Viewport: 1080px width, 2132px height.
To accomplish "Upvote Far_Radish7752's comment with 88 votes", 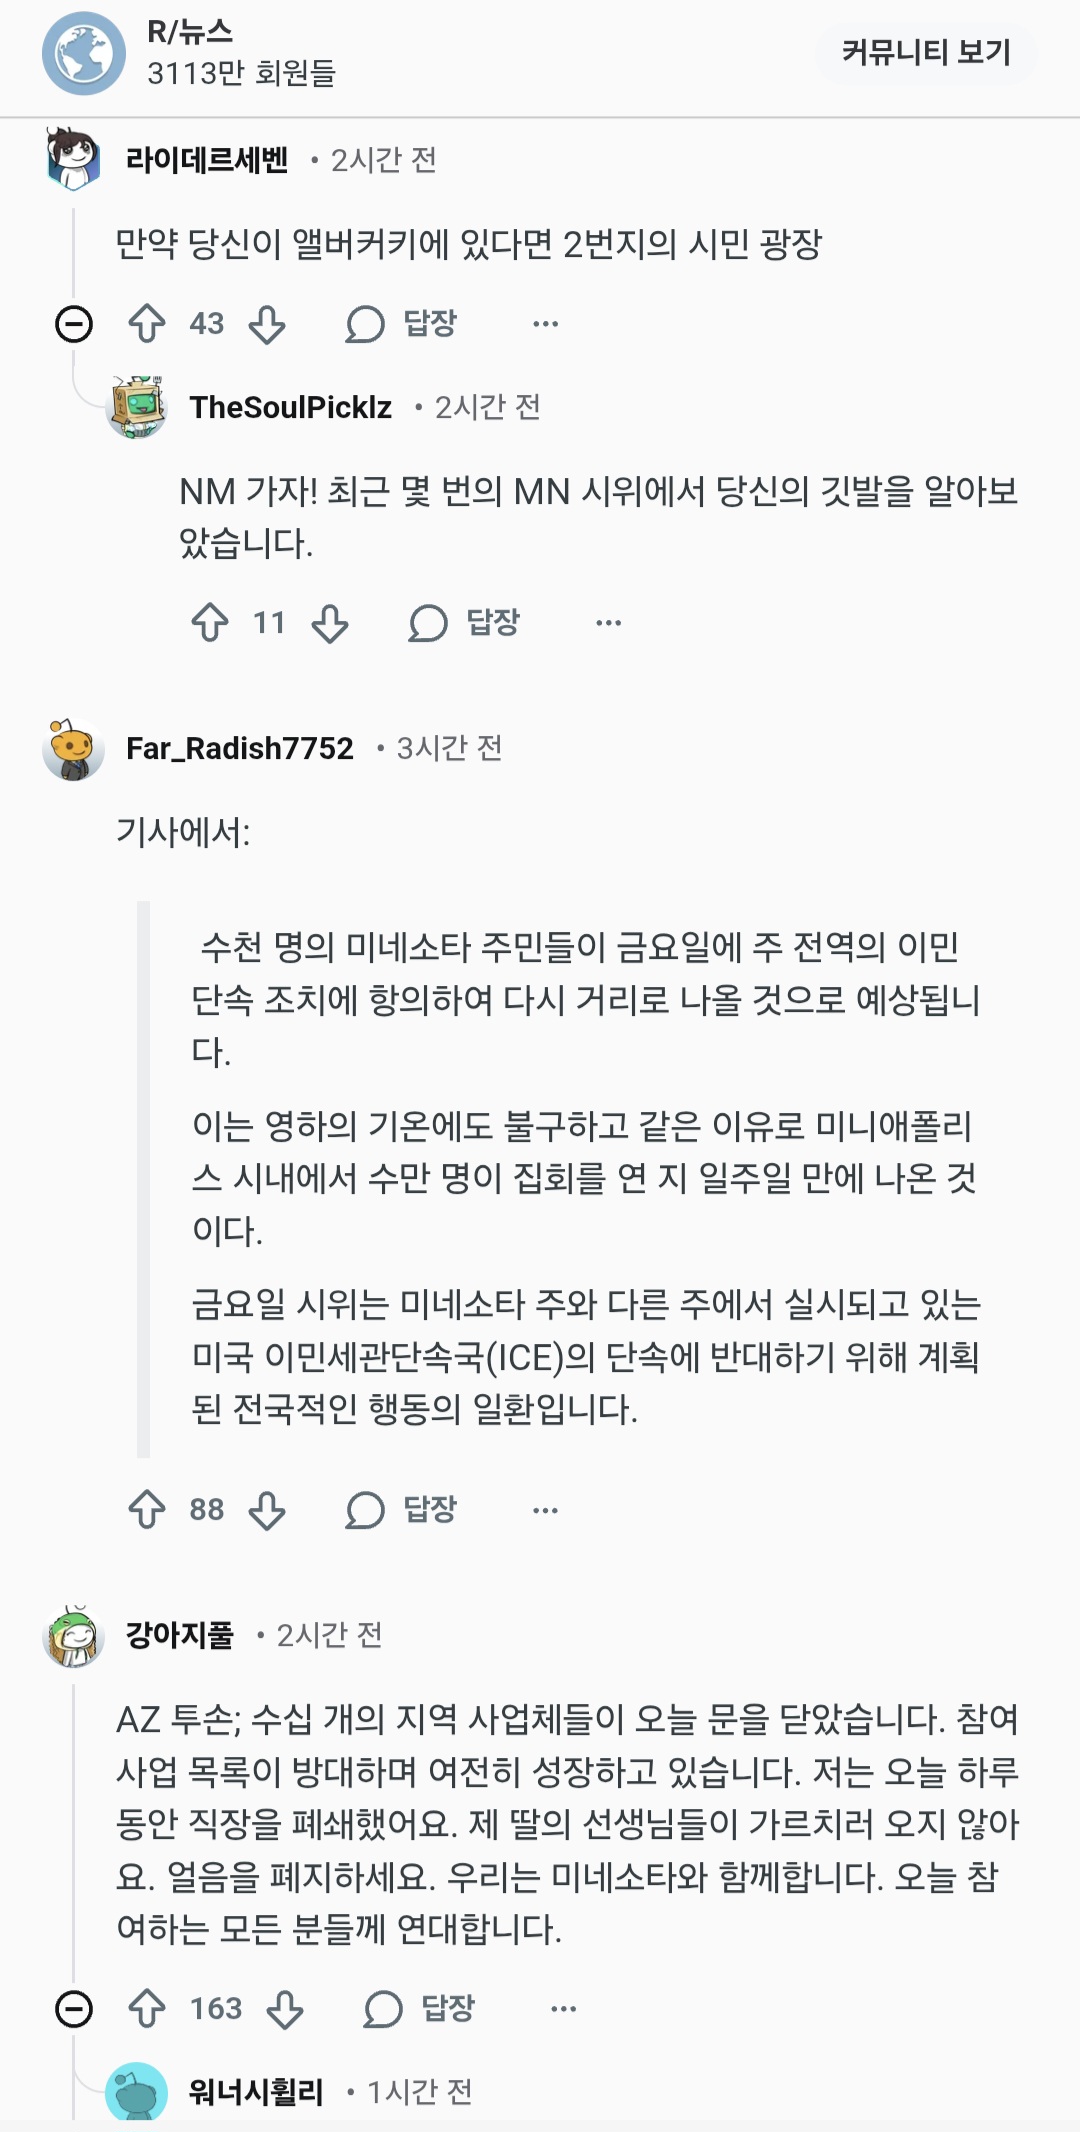I will (147, 1510).
